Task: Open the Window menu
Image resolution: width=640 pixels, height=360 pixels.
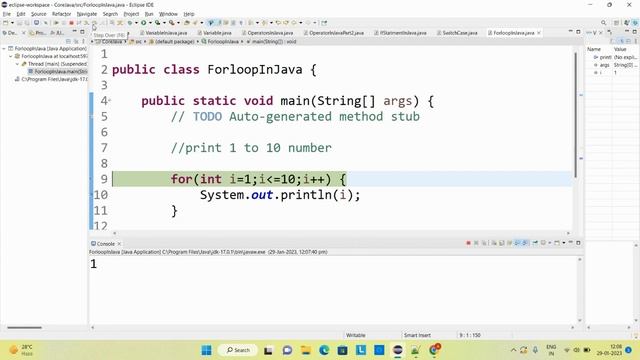Action: 168,14
